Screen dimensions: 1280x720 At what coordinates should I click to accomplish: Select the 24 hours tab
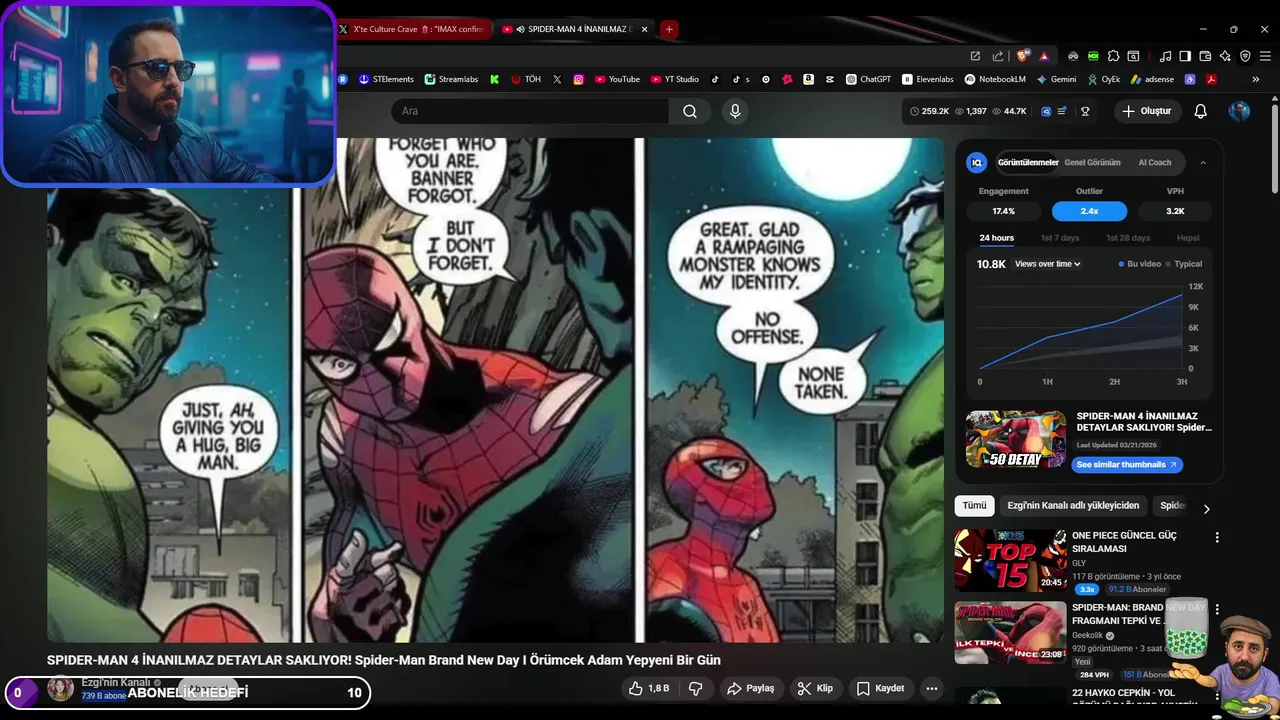[996, 238]
